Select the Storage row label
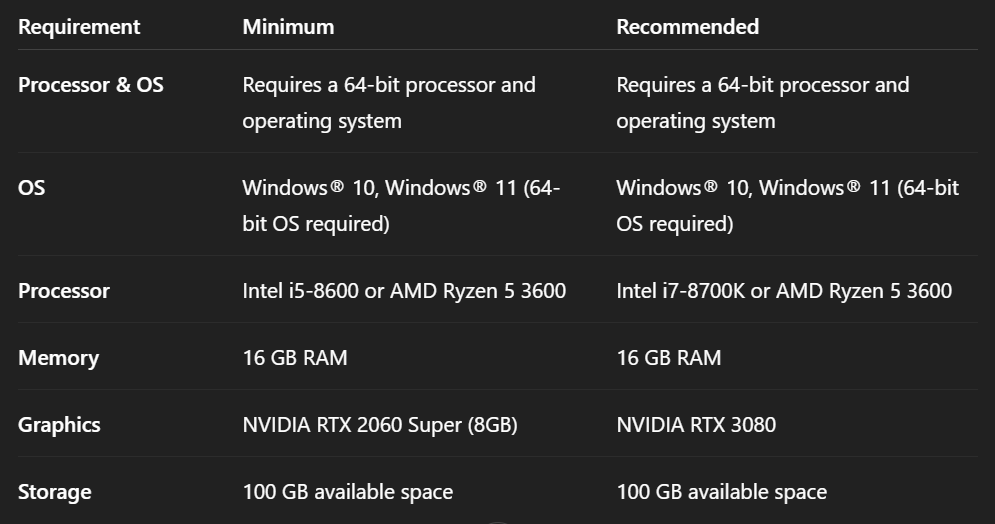Image resolution: width=995 pixels, height=524 pixels. pyautogui.click(x=55, y=492)
